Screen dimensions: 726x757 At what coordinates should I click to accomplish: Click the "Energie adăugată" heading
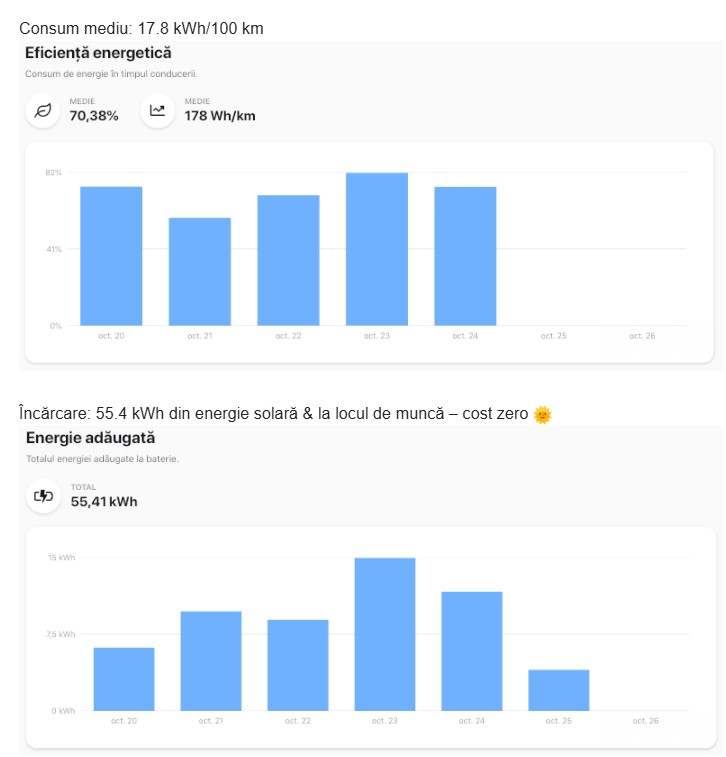90,438
